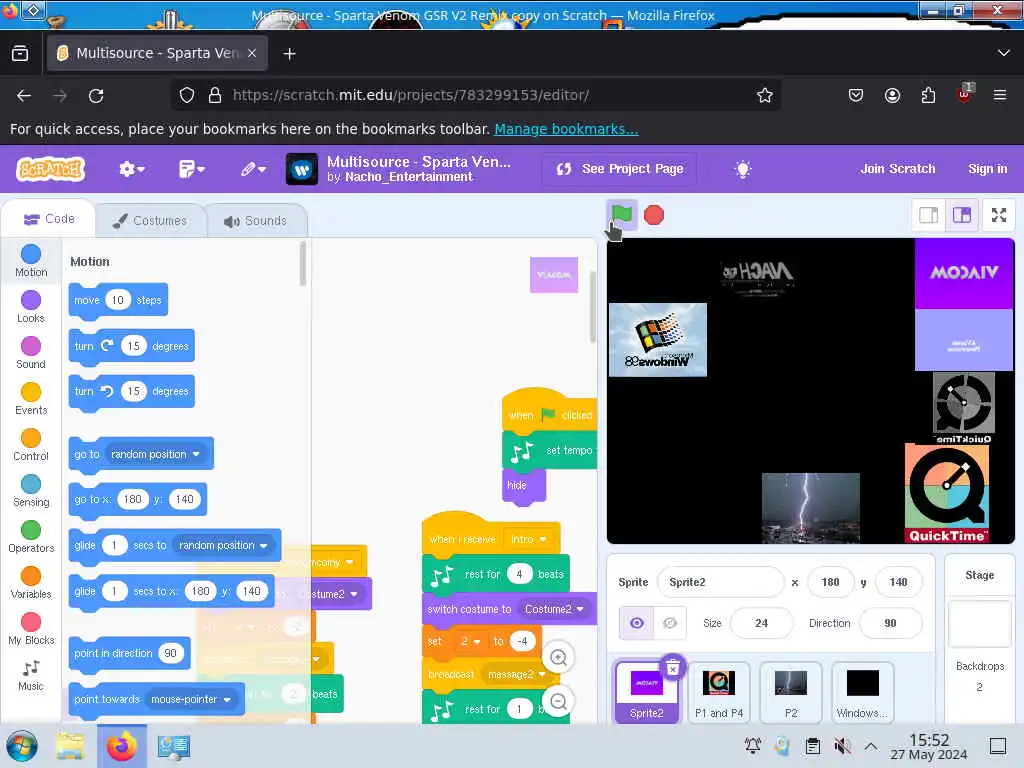Click the muted volume tray icon
Viewport: 1024px width, 768px height.
[842, 746]
